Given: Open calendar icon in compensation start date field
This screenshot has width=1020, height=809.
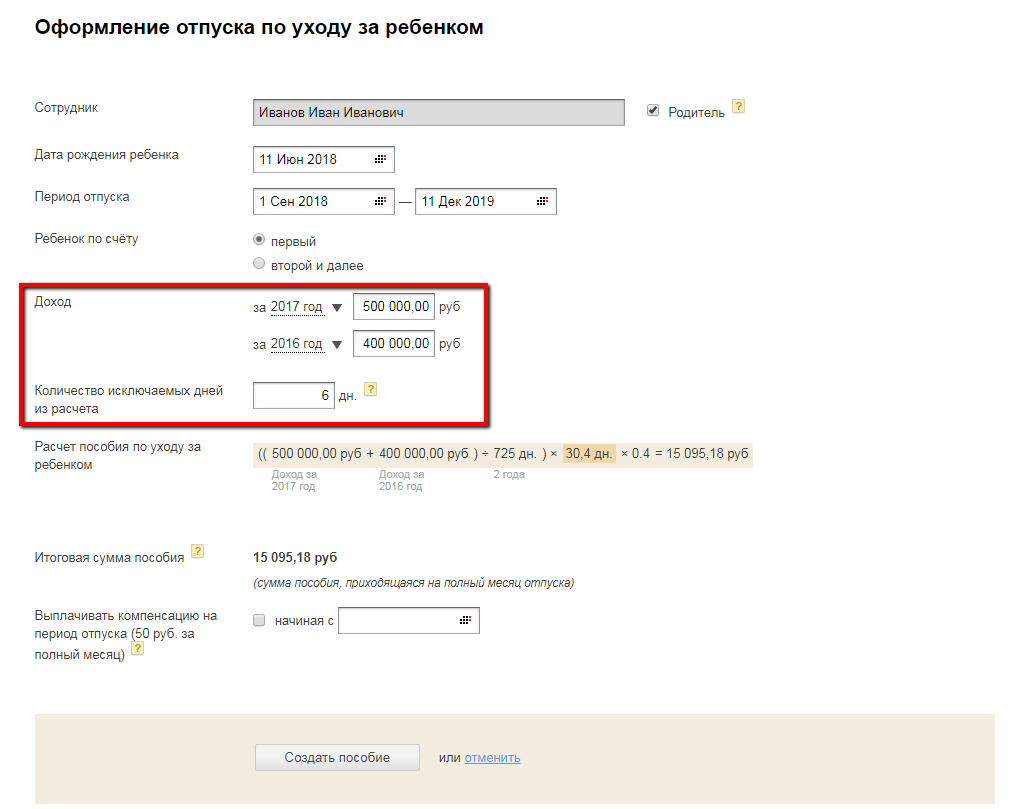Looking at the screenshot, I should pos(465,621).
